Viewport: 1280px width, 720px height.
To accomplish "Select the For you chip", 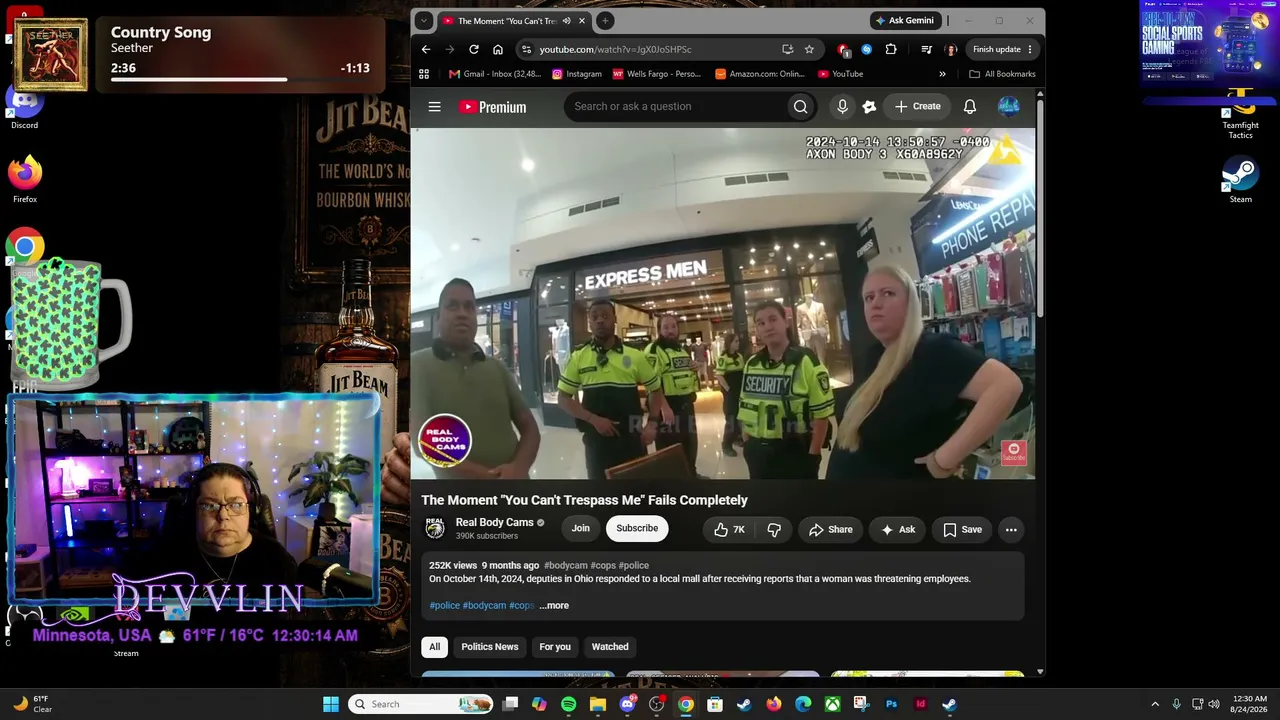I will [555, 647].
